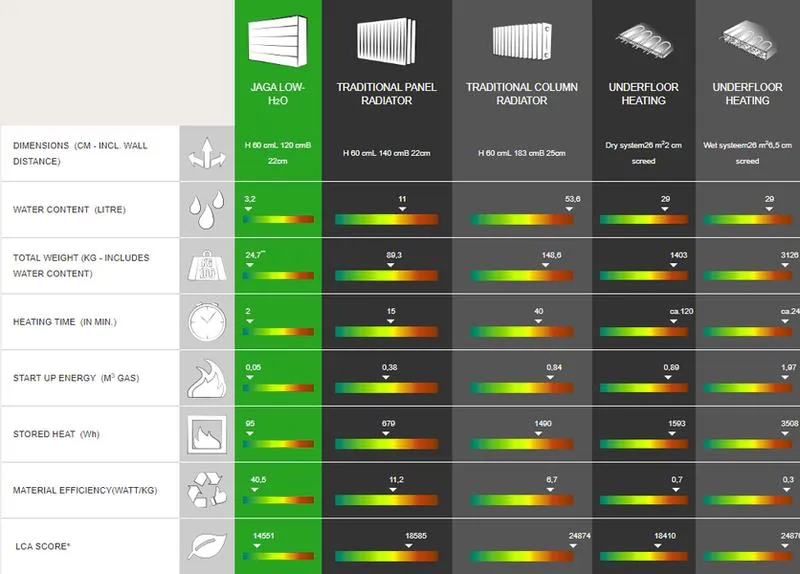Click the dry system underfloor heating image

(644, 42)
